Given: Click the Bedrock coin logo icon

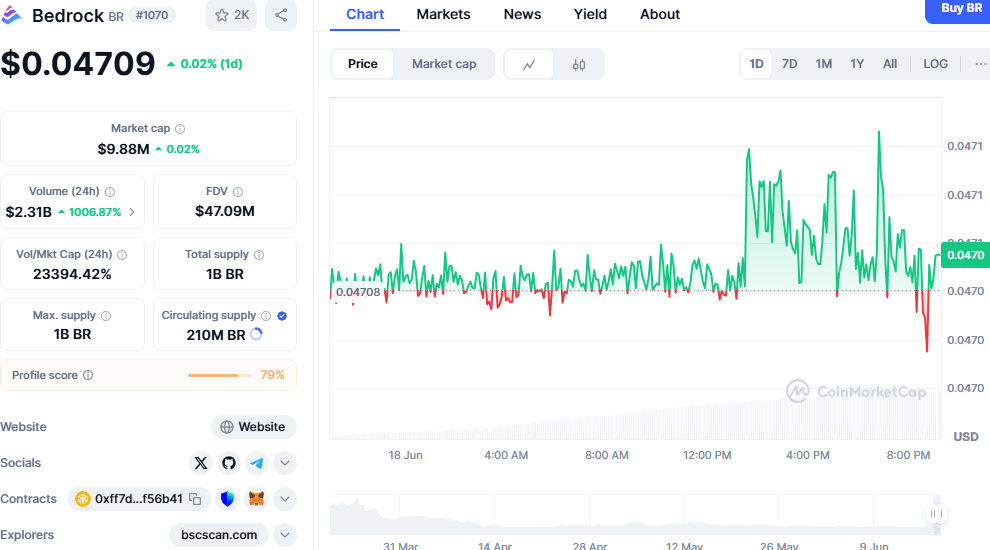Looking at the screenshot, I should 11,15.
